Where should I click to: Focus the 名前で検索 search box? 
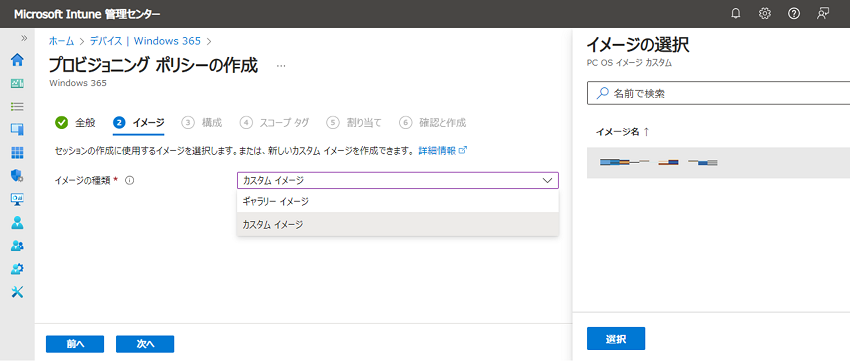tap(719, 93)
